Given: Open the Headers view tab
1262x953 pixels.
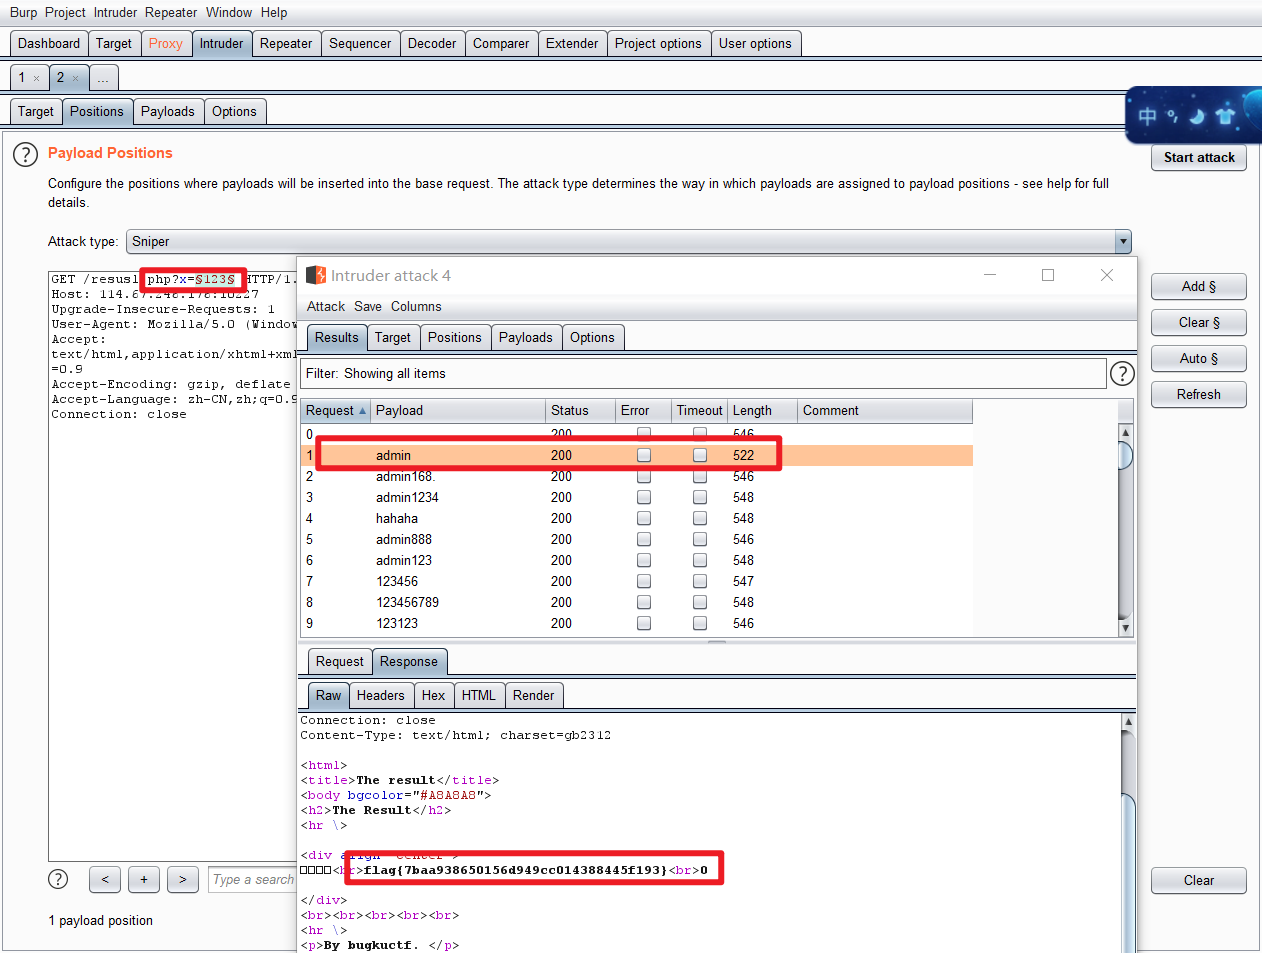Looking at the screenshot, I should [381, 696].
